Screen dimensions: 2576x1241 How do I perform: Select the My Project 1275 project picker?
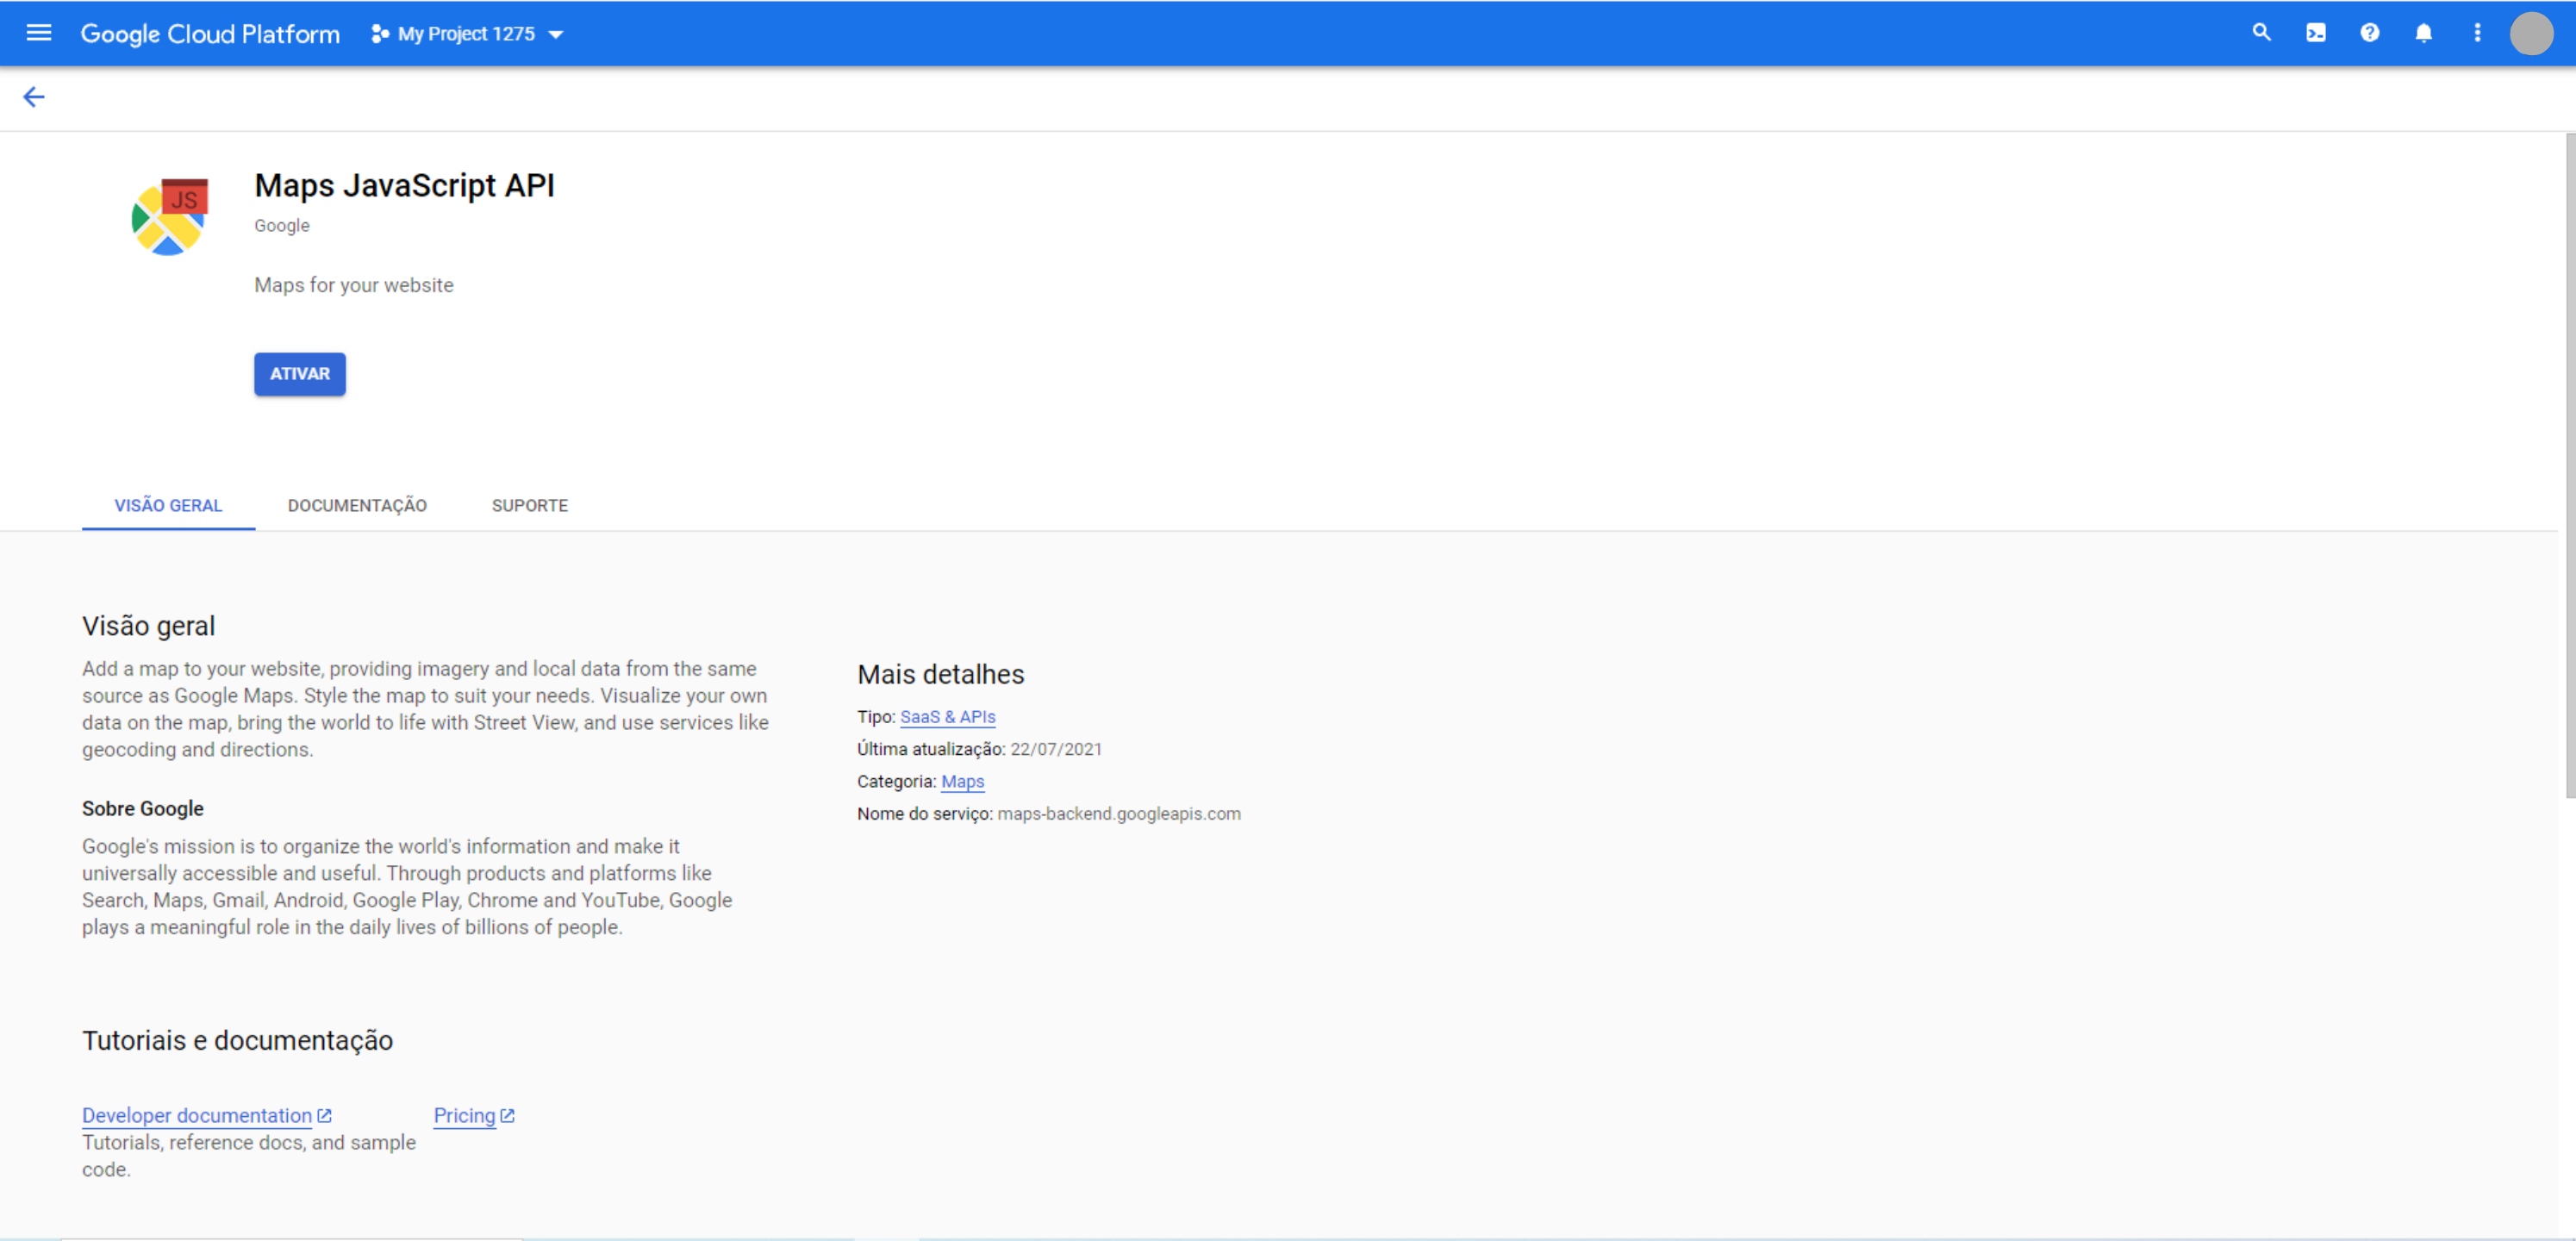[467, 34]
